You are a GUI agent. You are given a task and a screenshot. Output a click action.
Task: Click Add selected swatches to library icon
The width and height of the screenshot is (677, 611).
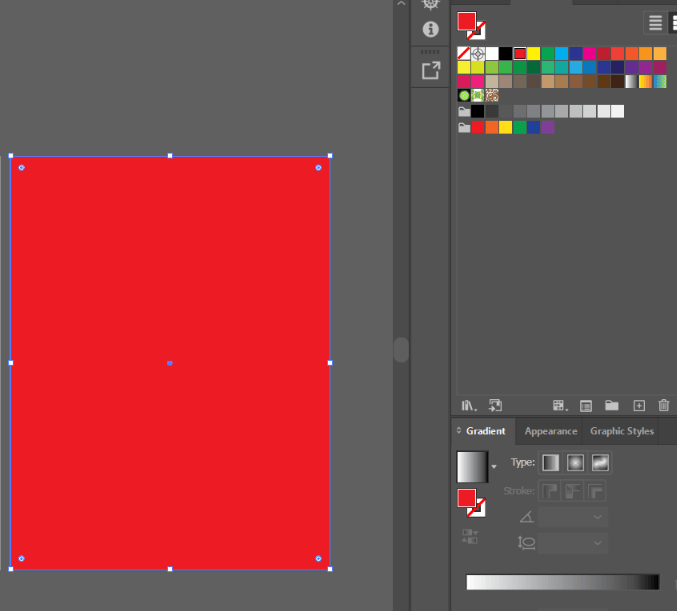click(495, 405)
